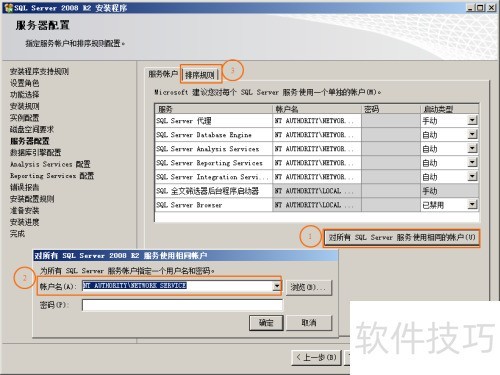Click 功能选择 step in sidebar
The image size is (500, 375).
24,95
